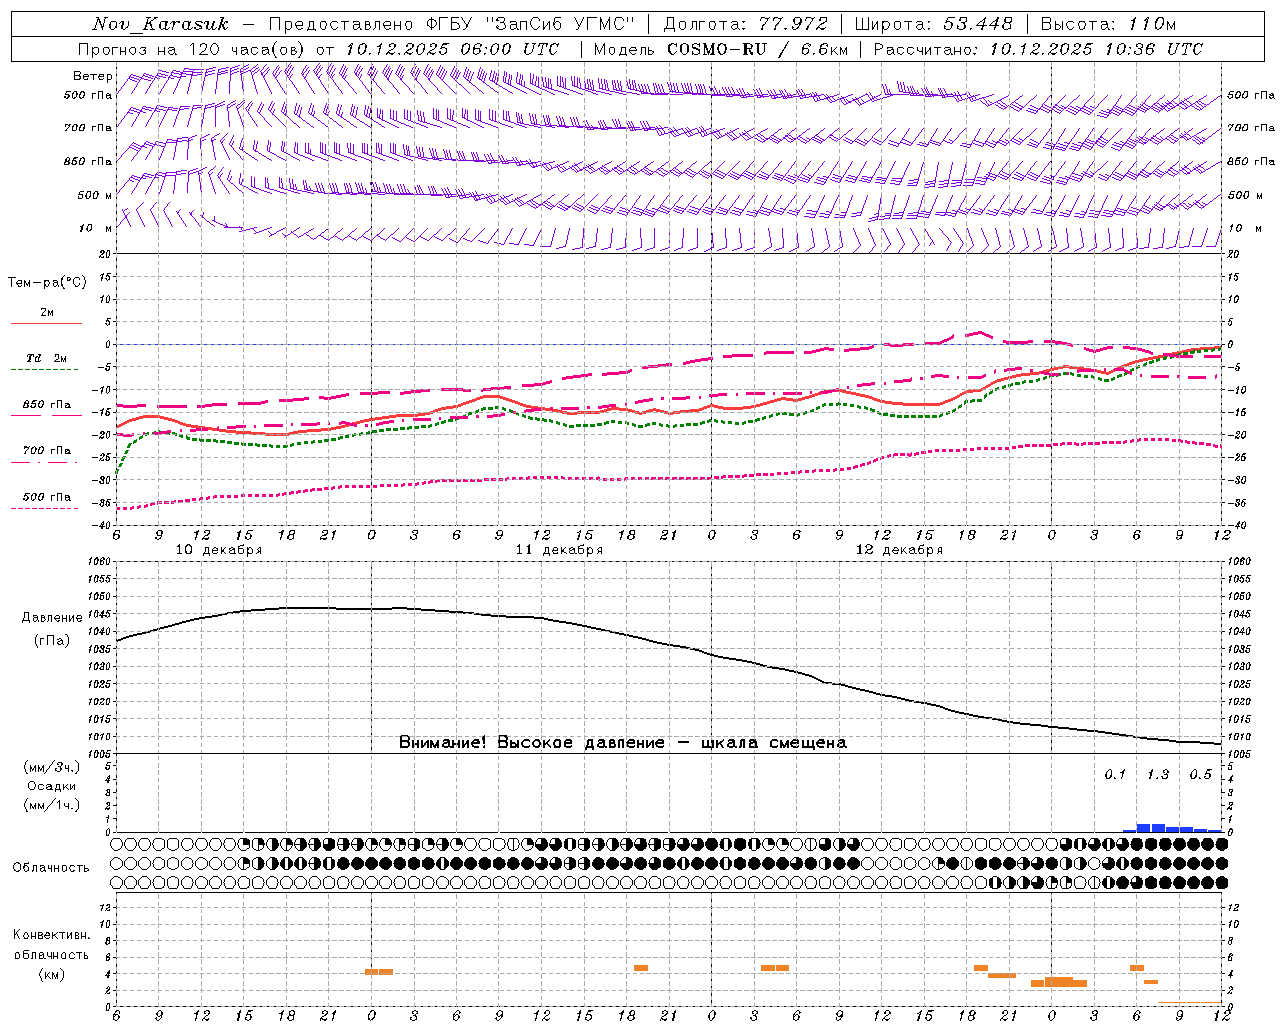Click the (мм/3ч.) precipitation unit label
Image resolution: width=1280 pixels, height=1024 pixels.
52,768
